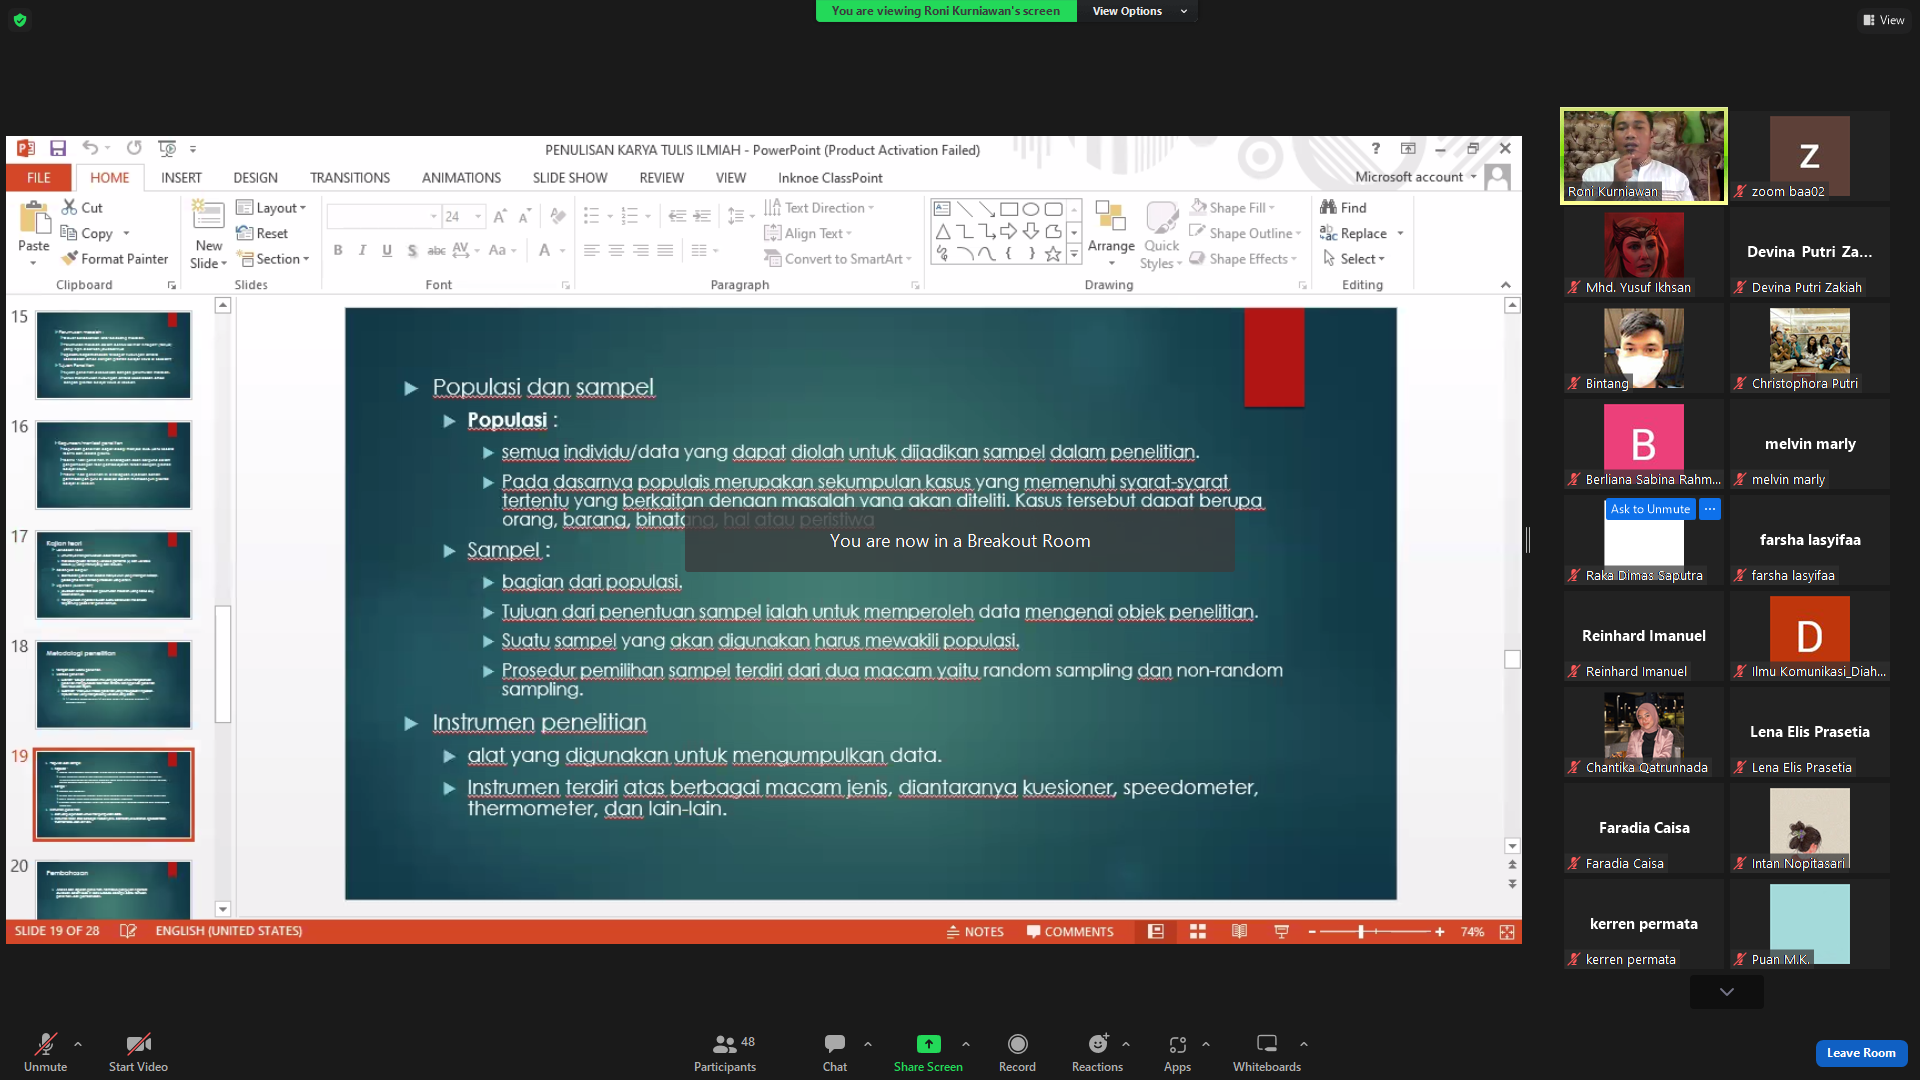The height and width of the screenshot is (1080, 1920).
Task: Click the Undo arrow in PowerPoint title bar
Action: tap(90, 149)
